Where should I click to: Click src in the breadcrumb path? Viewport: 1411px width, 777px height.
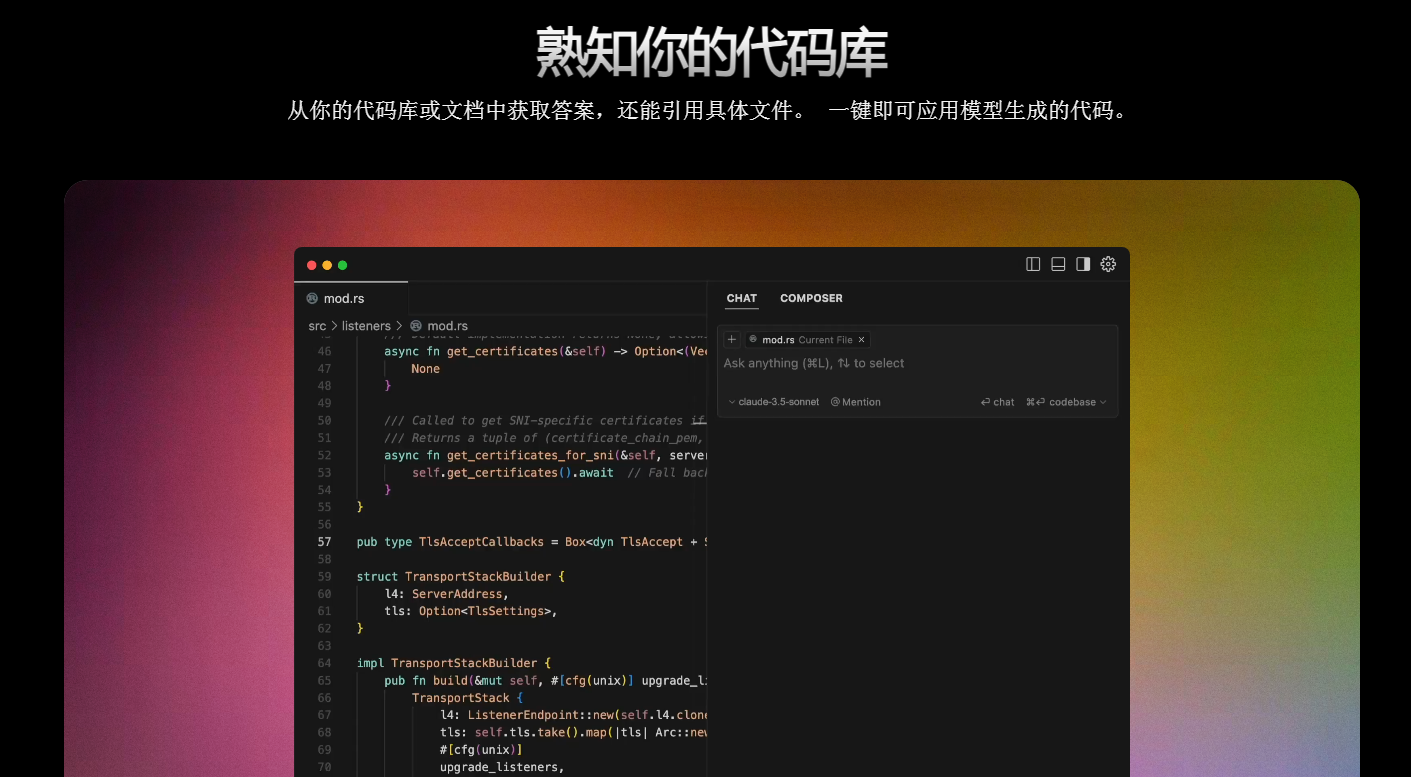coord(317,325)
